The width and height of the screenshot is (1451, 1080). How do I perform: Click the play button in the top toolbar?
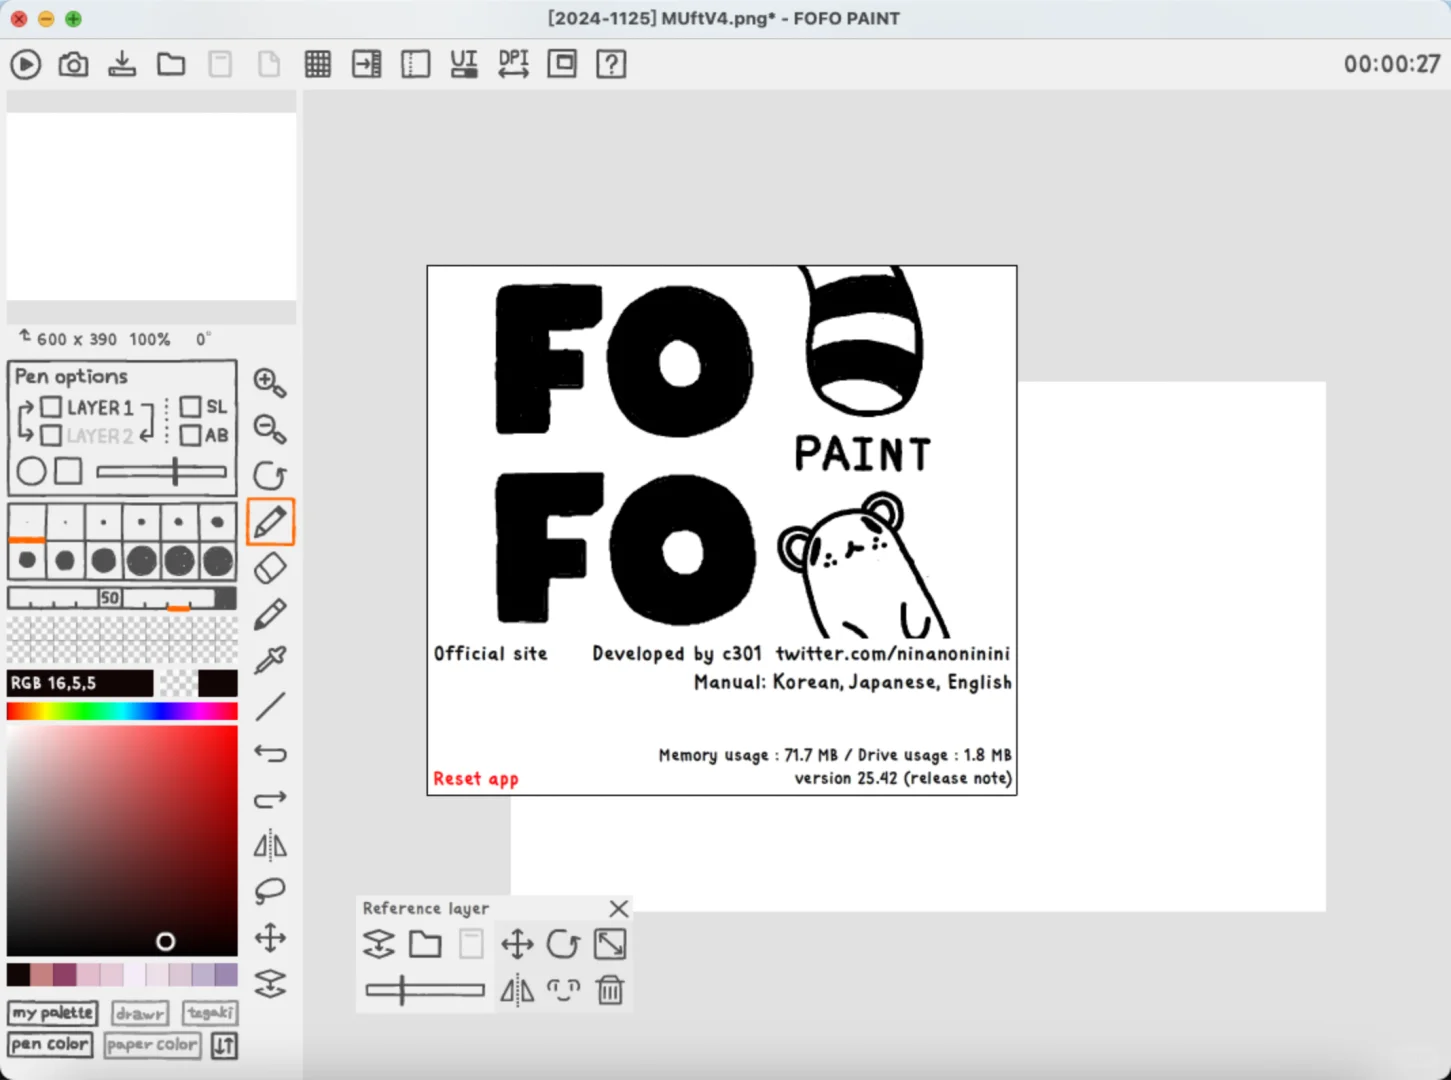(26, 65)
